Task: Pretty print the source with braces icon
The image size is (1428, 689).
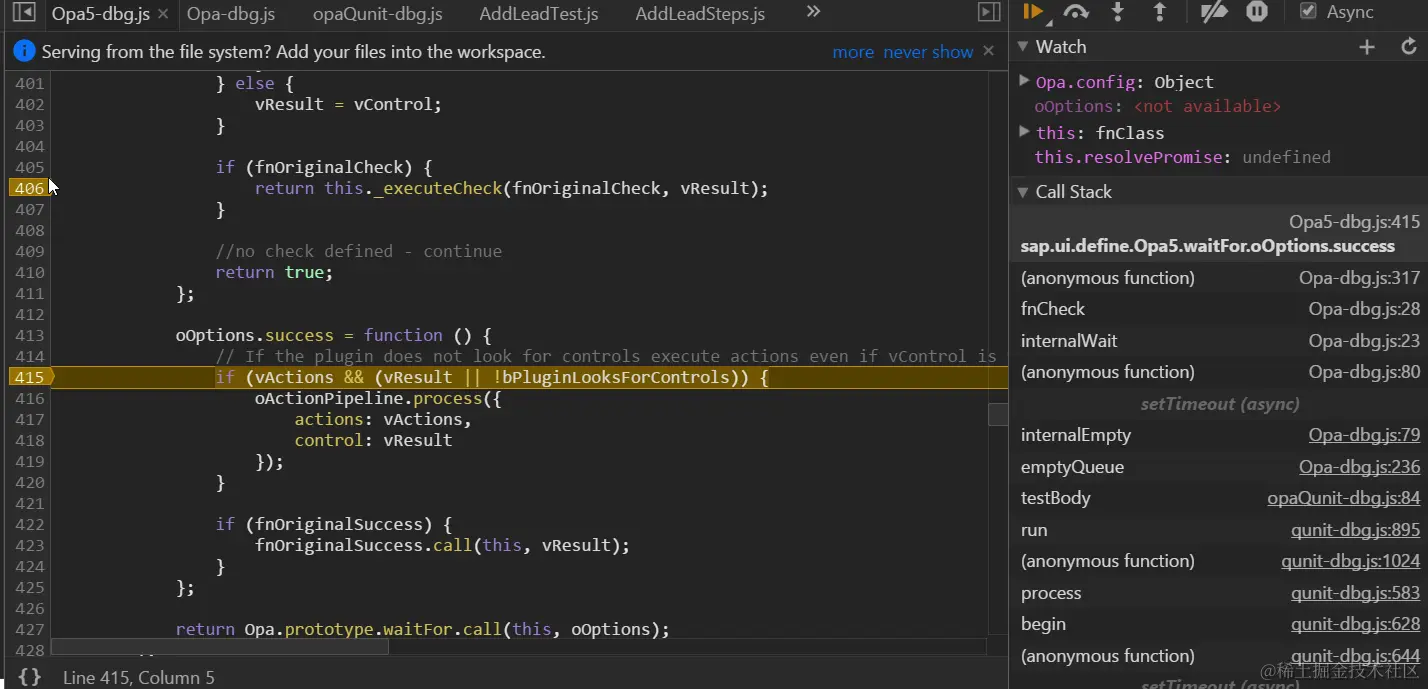Action: [29, 677]
